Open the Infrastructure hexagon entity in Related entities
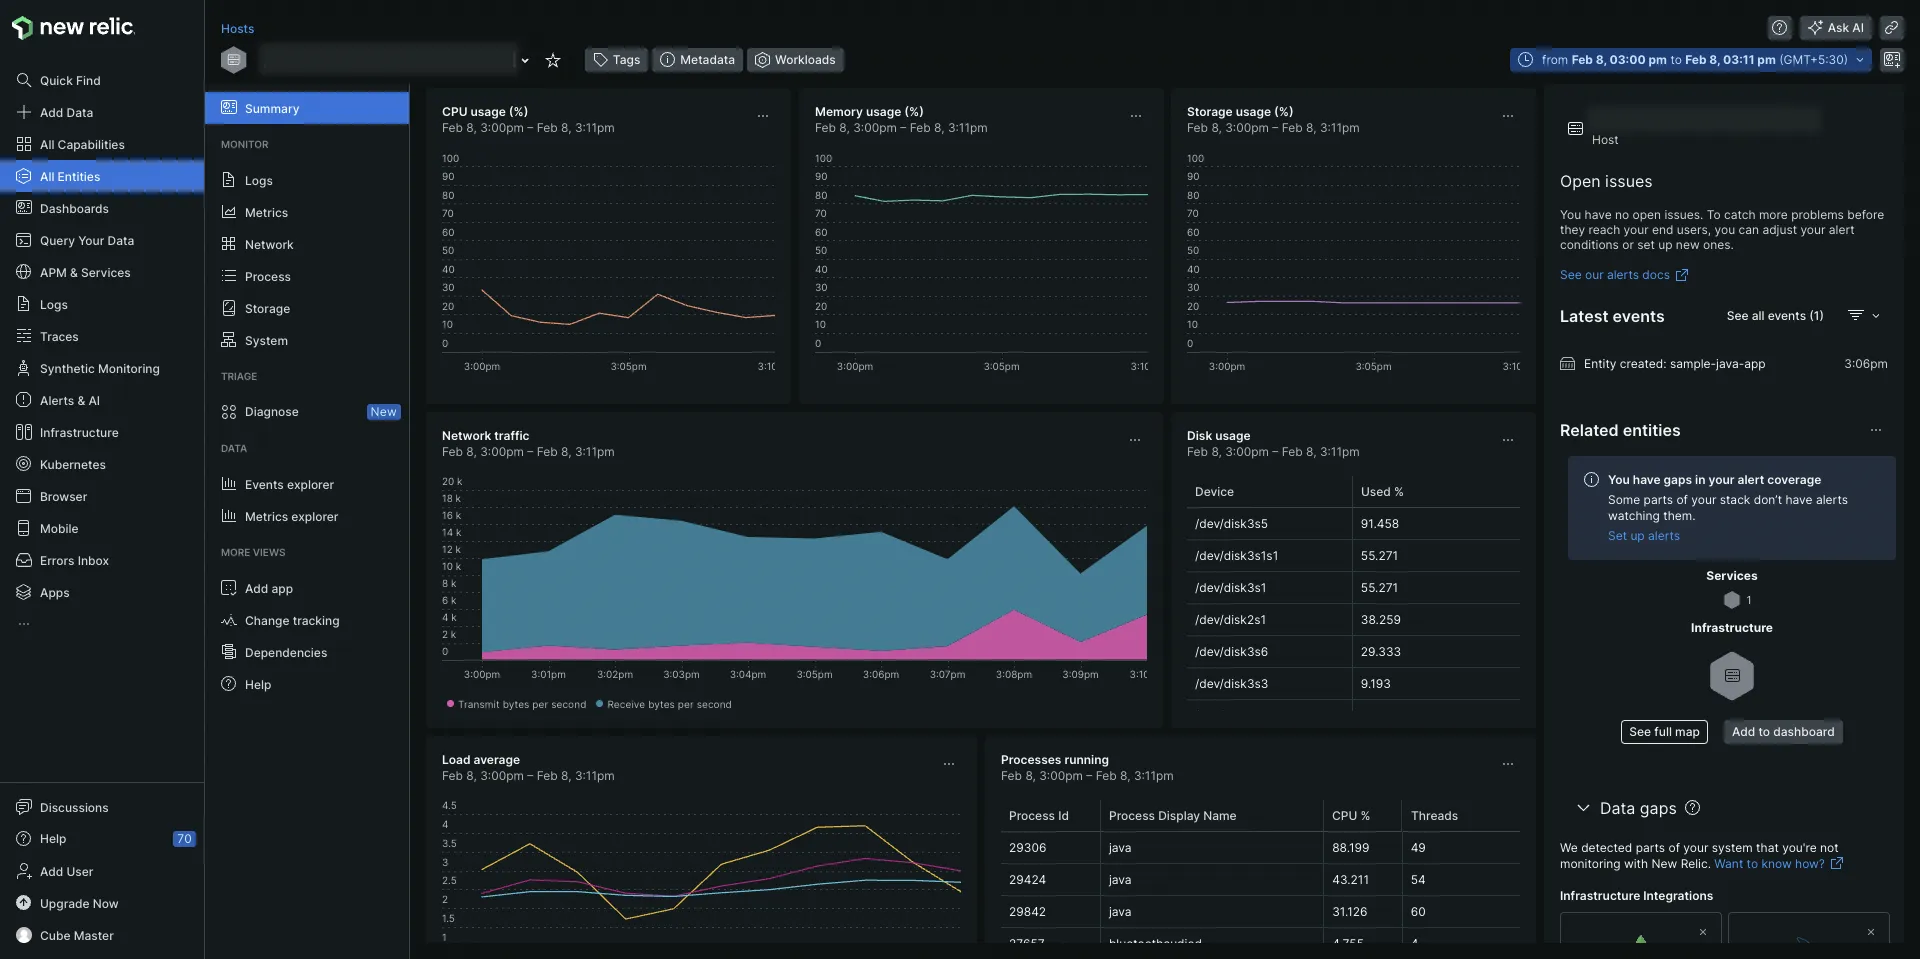The width and height of the screenshot is (1920, 959). [x=1732, y=676]
